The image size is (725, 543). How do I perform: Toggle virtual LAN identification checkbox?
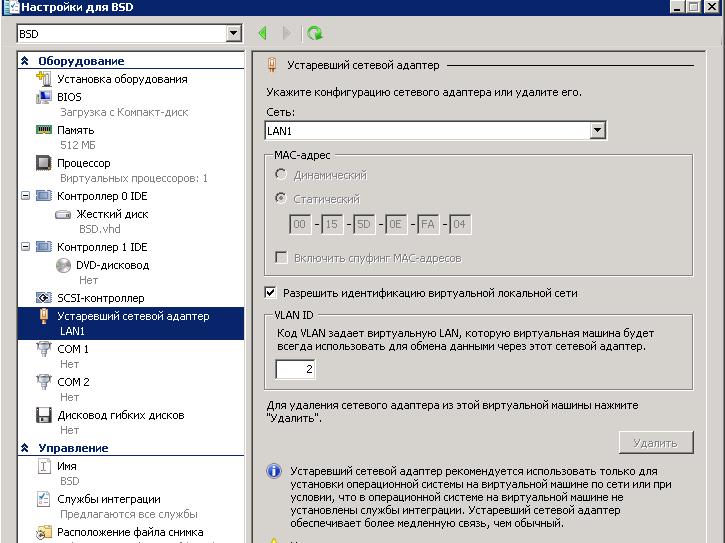tap(270, 293)
